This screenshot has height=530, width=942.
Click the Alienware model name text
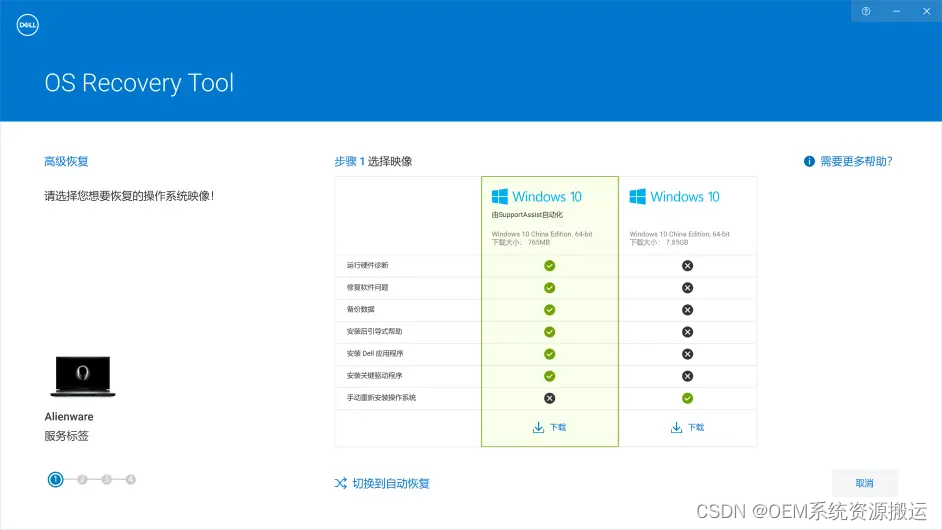tap(69, 416)
